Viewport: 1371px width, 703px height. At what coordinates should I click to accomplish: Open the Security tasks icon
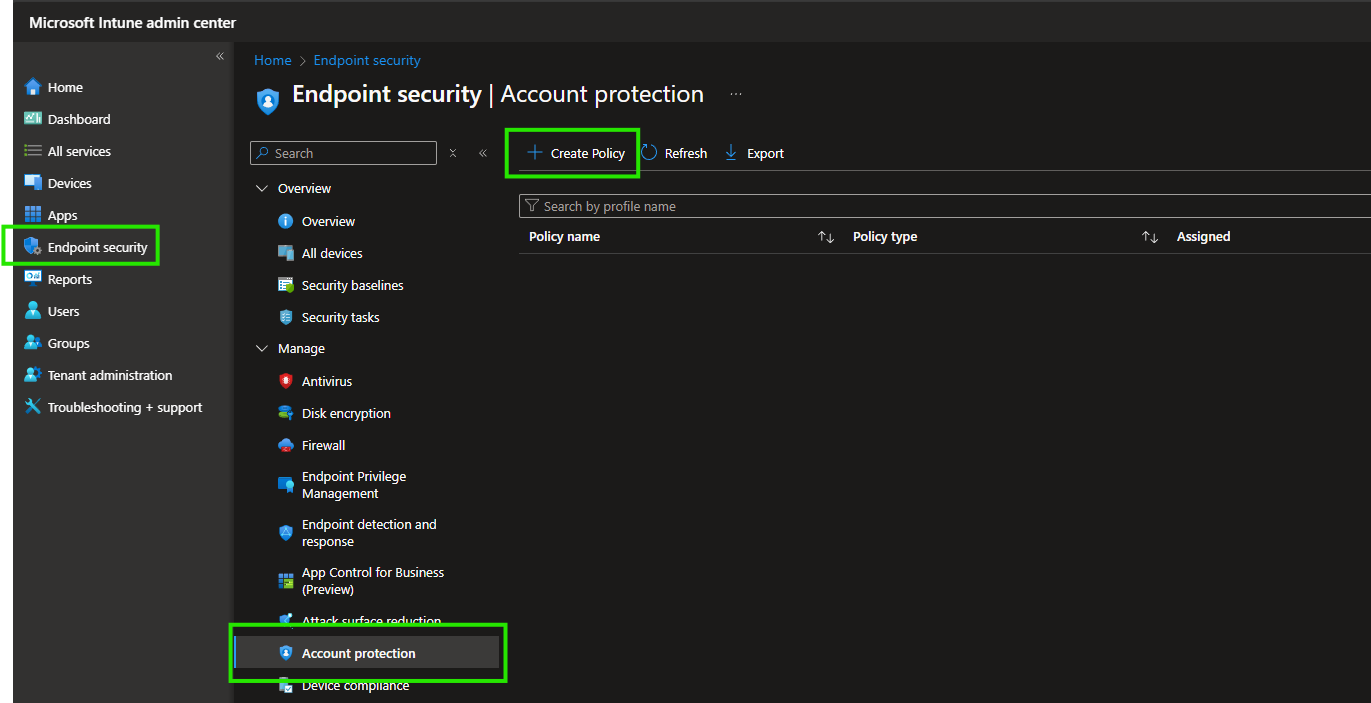coord(285,317)
